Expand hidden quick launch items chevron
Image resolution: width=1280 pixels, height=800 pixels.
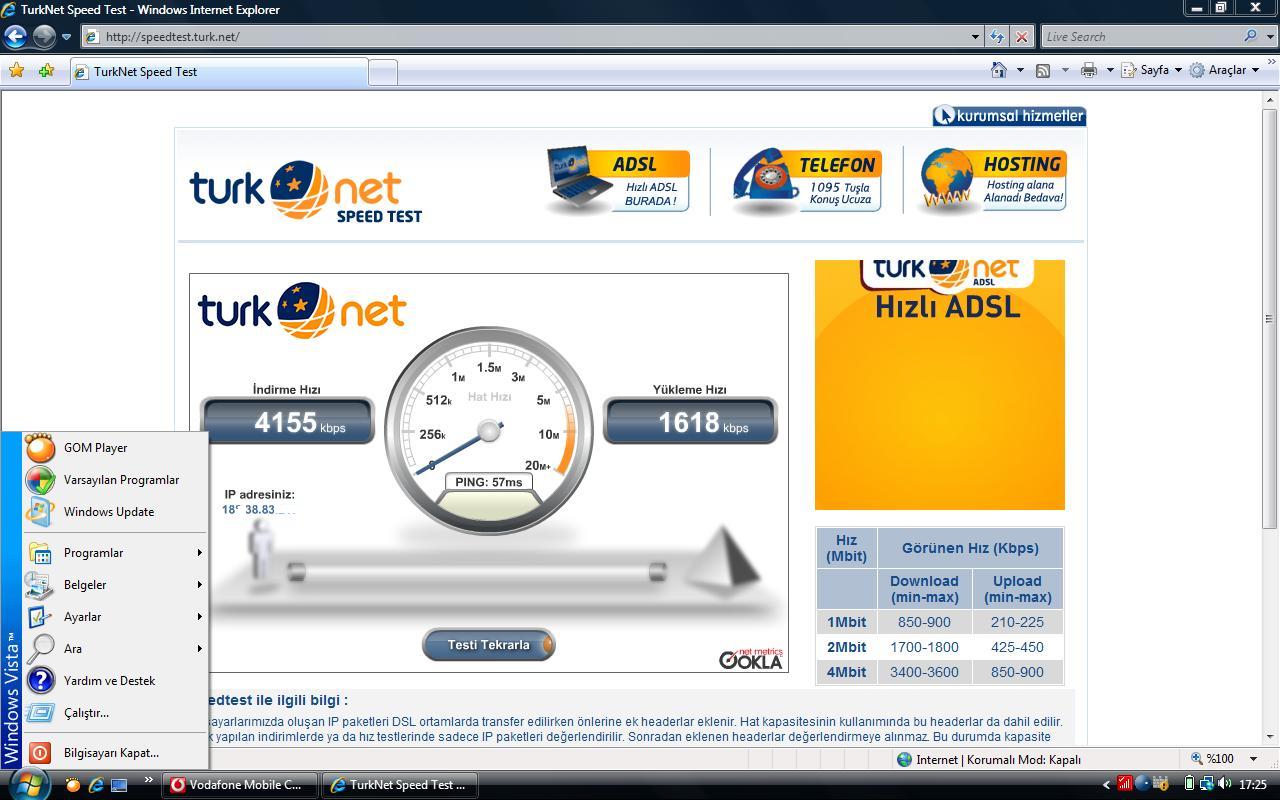click(x=148, y=780)
